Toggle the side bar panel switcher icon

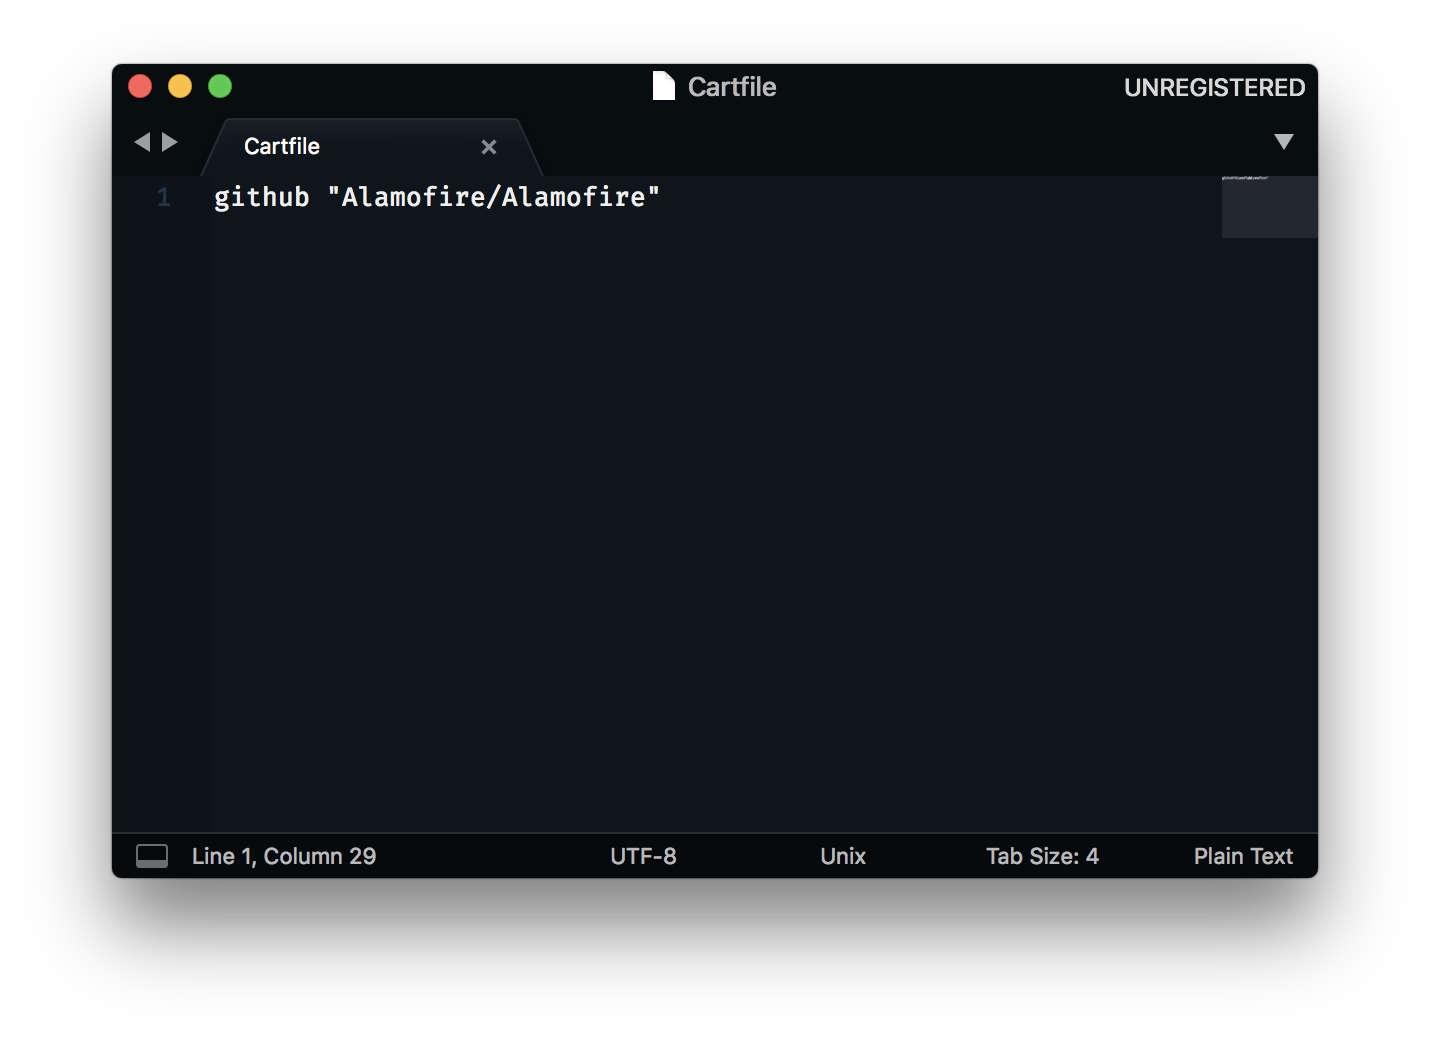coord(152,856)
